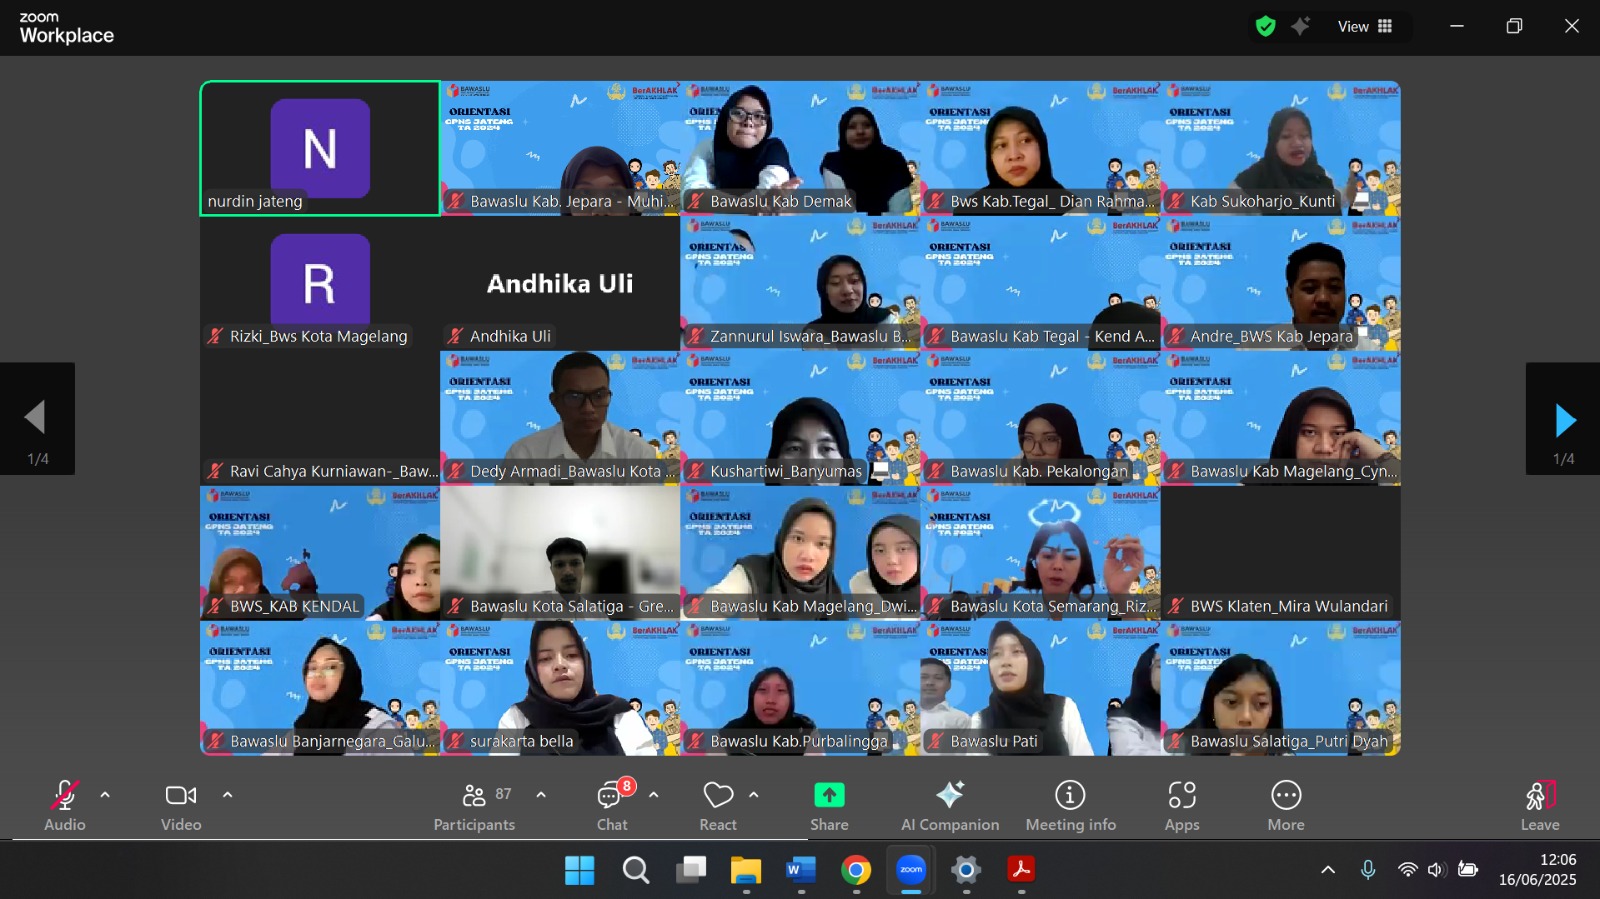Image resolution: width=1600 pixels, height=899 pixels.
Task: Open video options caret beside Video
Action: click(x=228, y=795)
